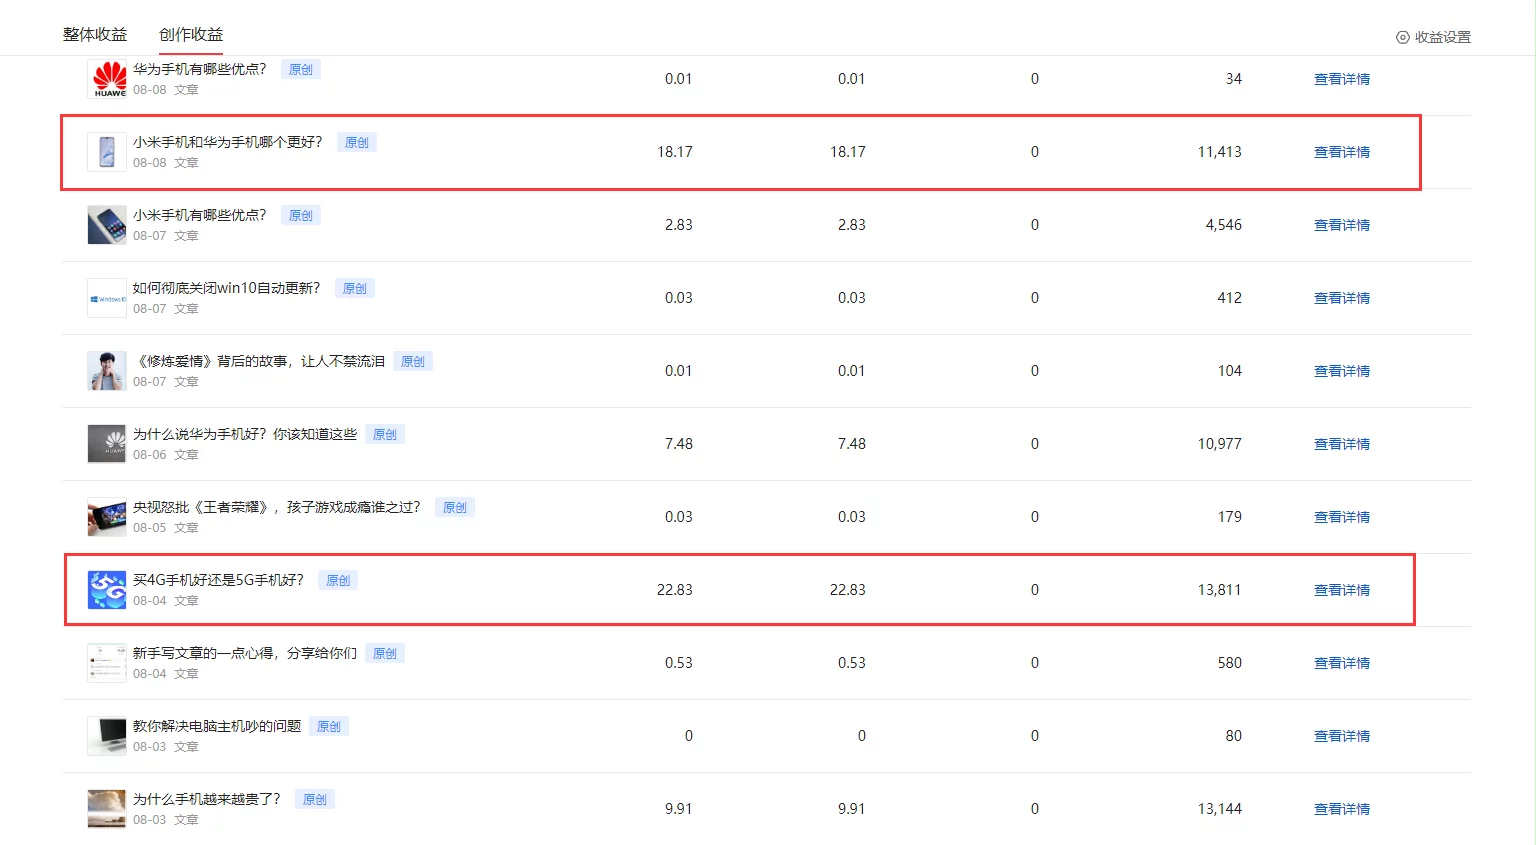The width and height of the screenshot is (1536, 845).
Task: Open article 为什么说华为手机好？你该知道这些
Action: point(245,434)
